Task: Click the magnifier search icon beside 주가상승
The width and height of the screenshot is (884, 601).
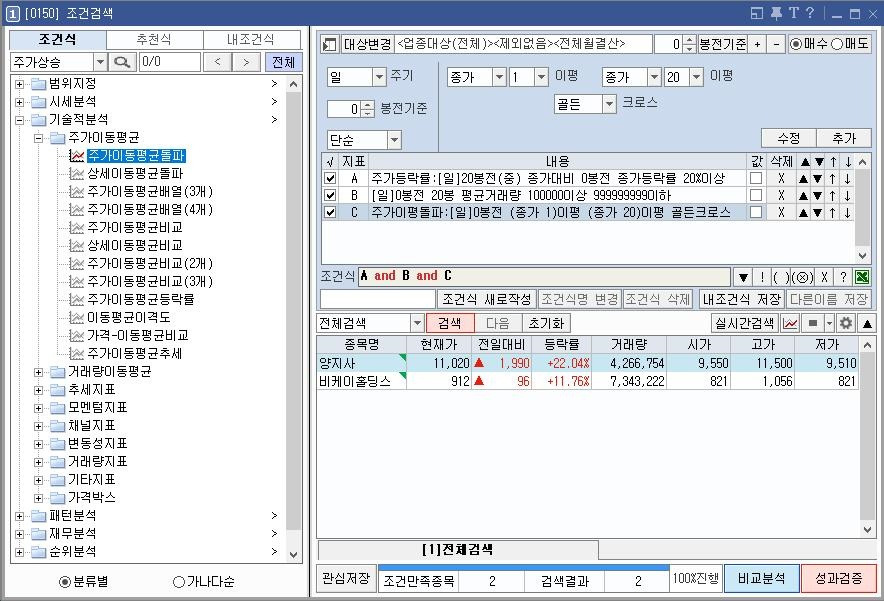Action: click(x=124, y=60)
